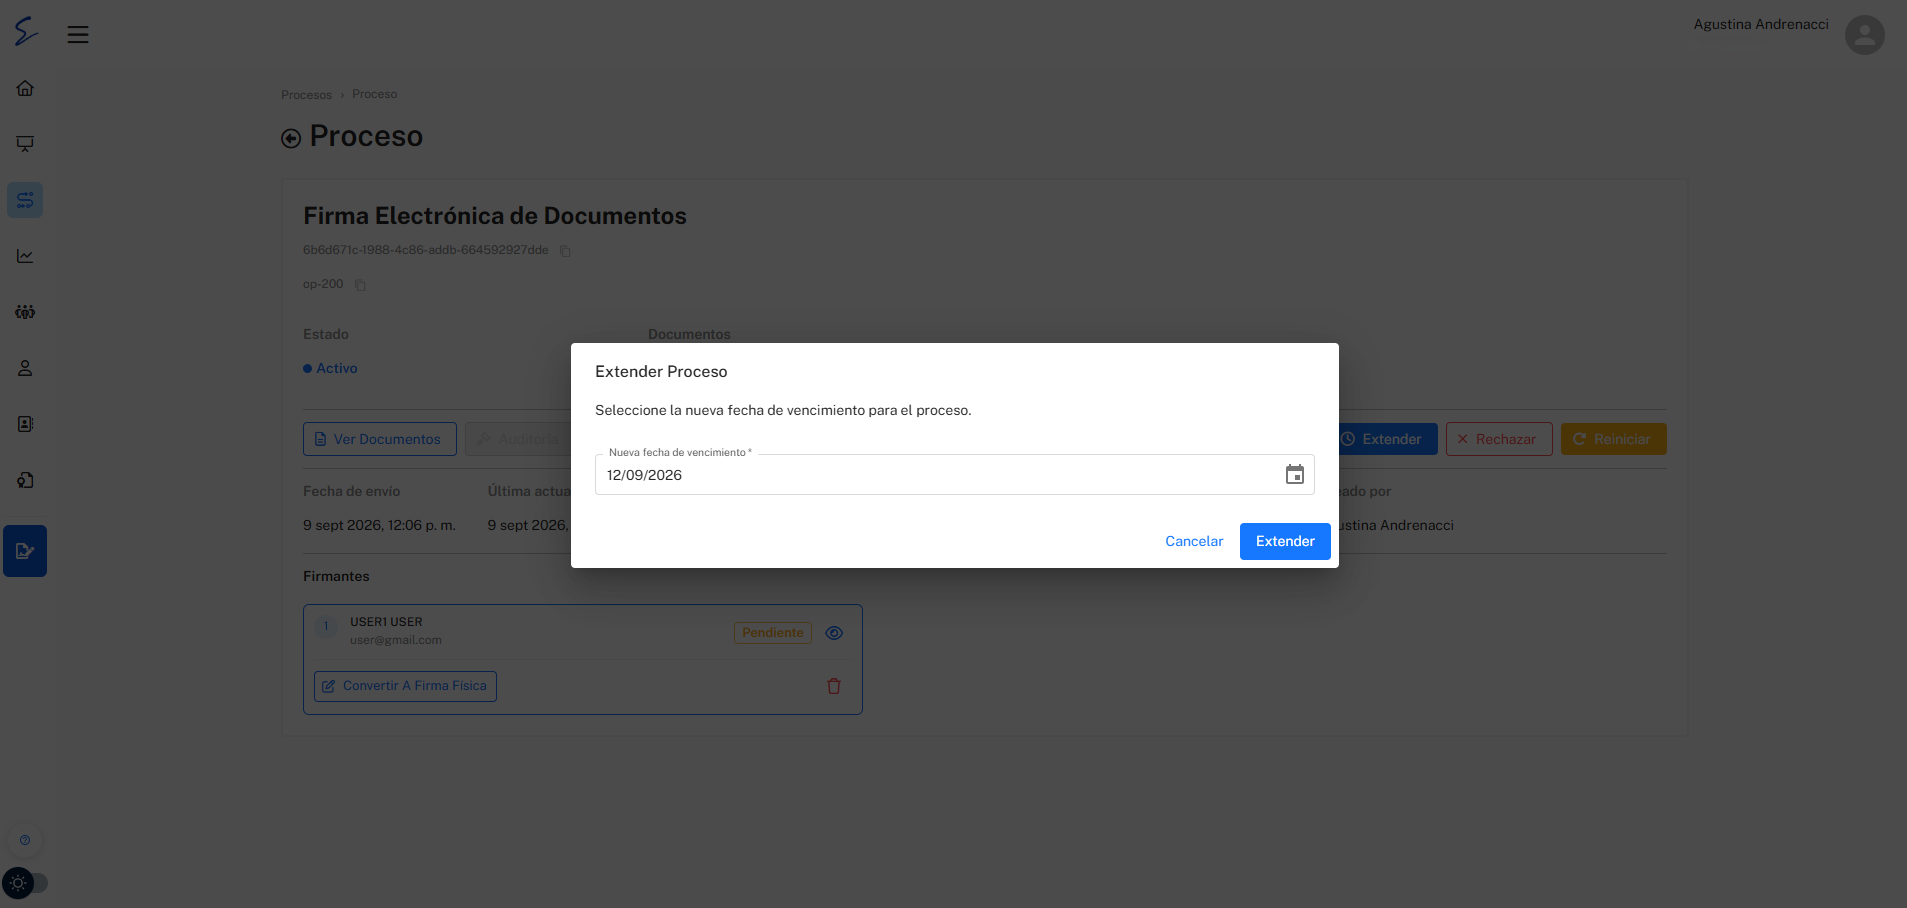Click the Activo status label
This screenshot has width=1907, height=908.
click(337, 368)
